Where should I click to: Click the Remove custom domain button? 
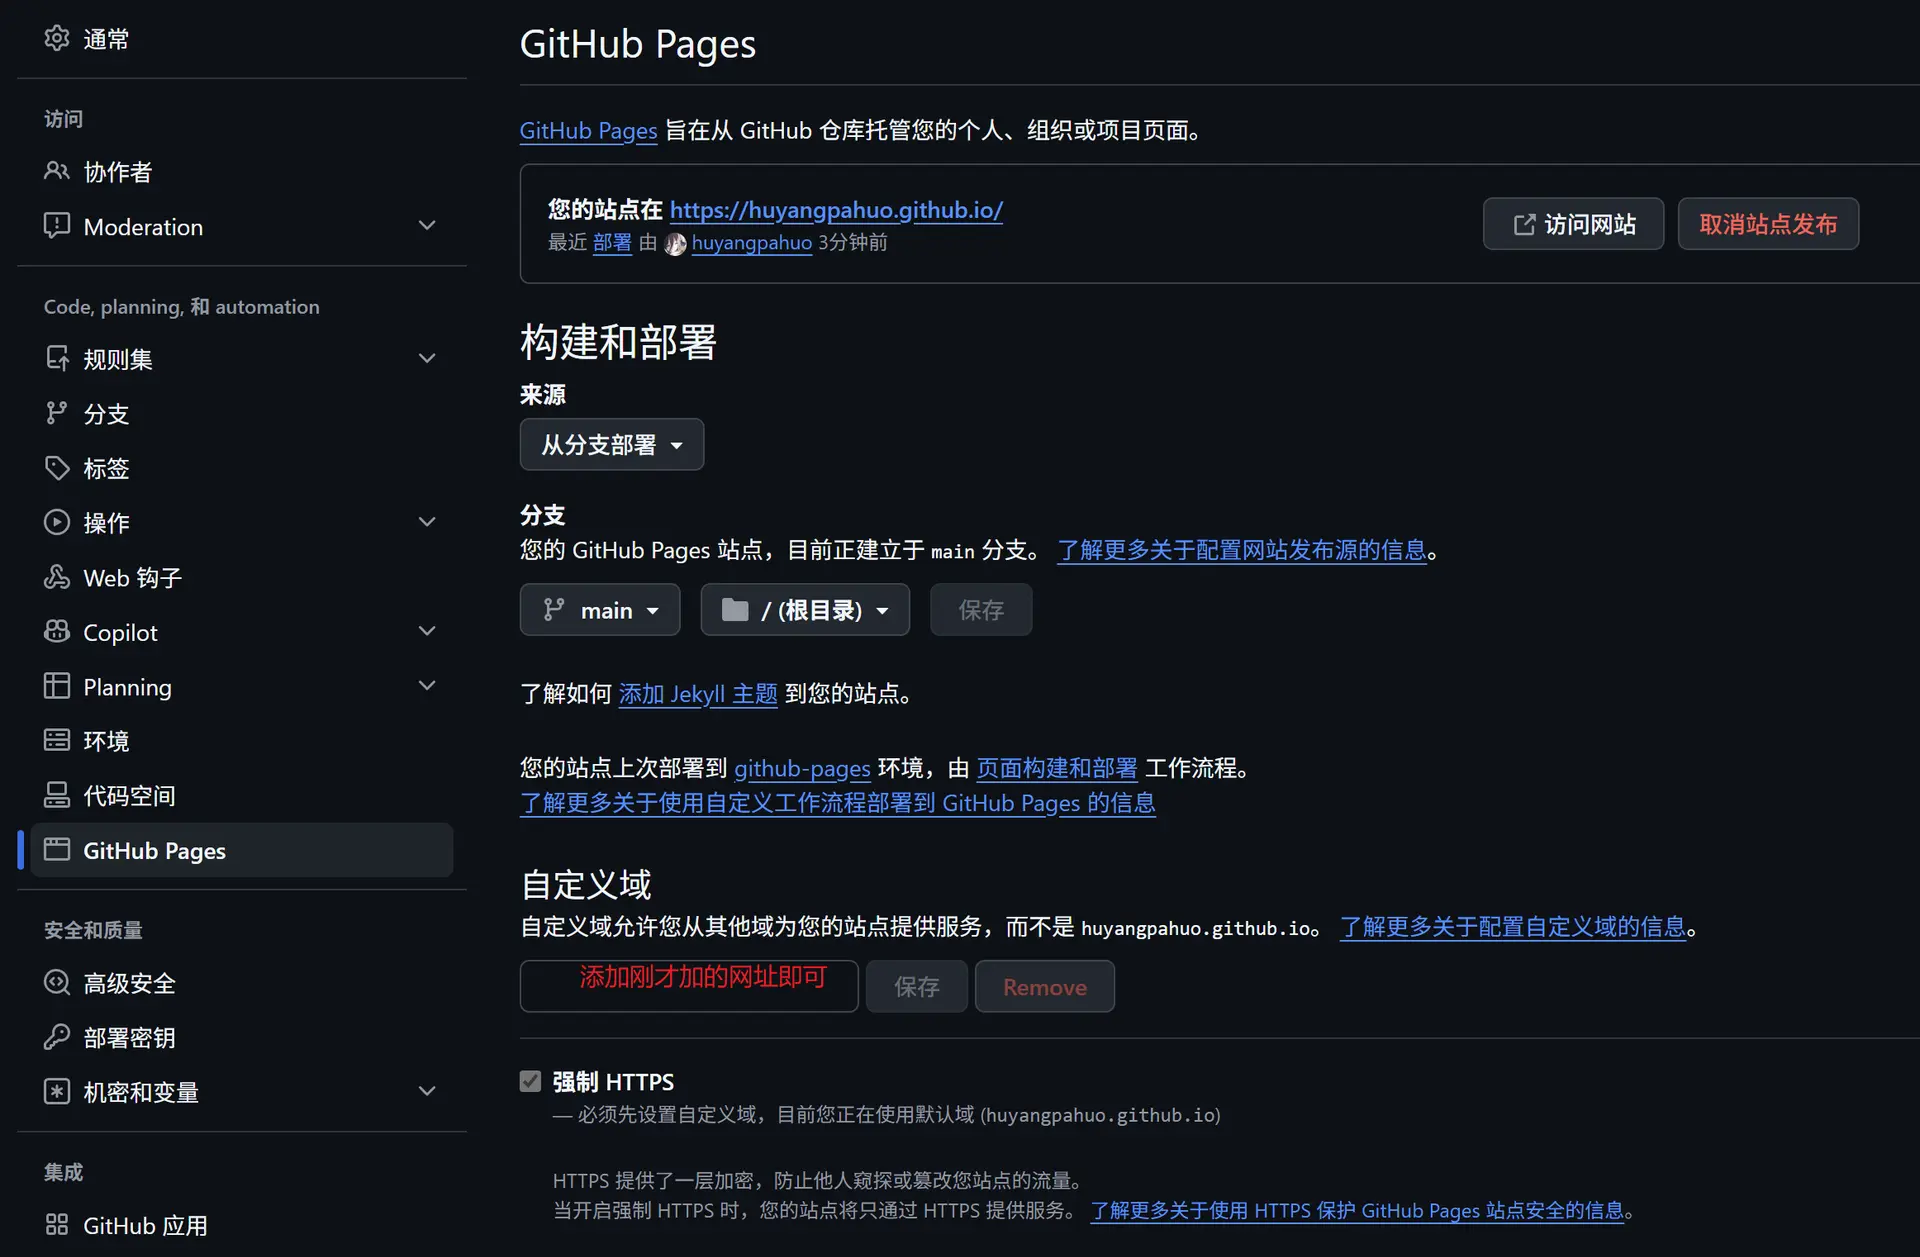point(1045,987)
